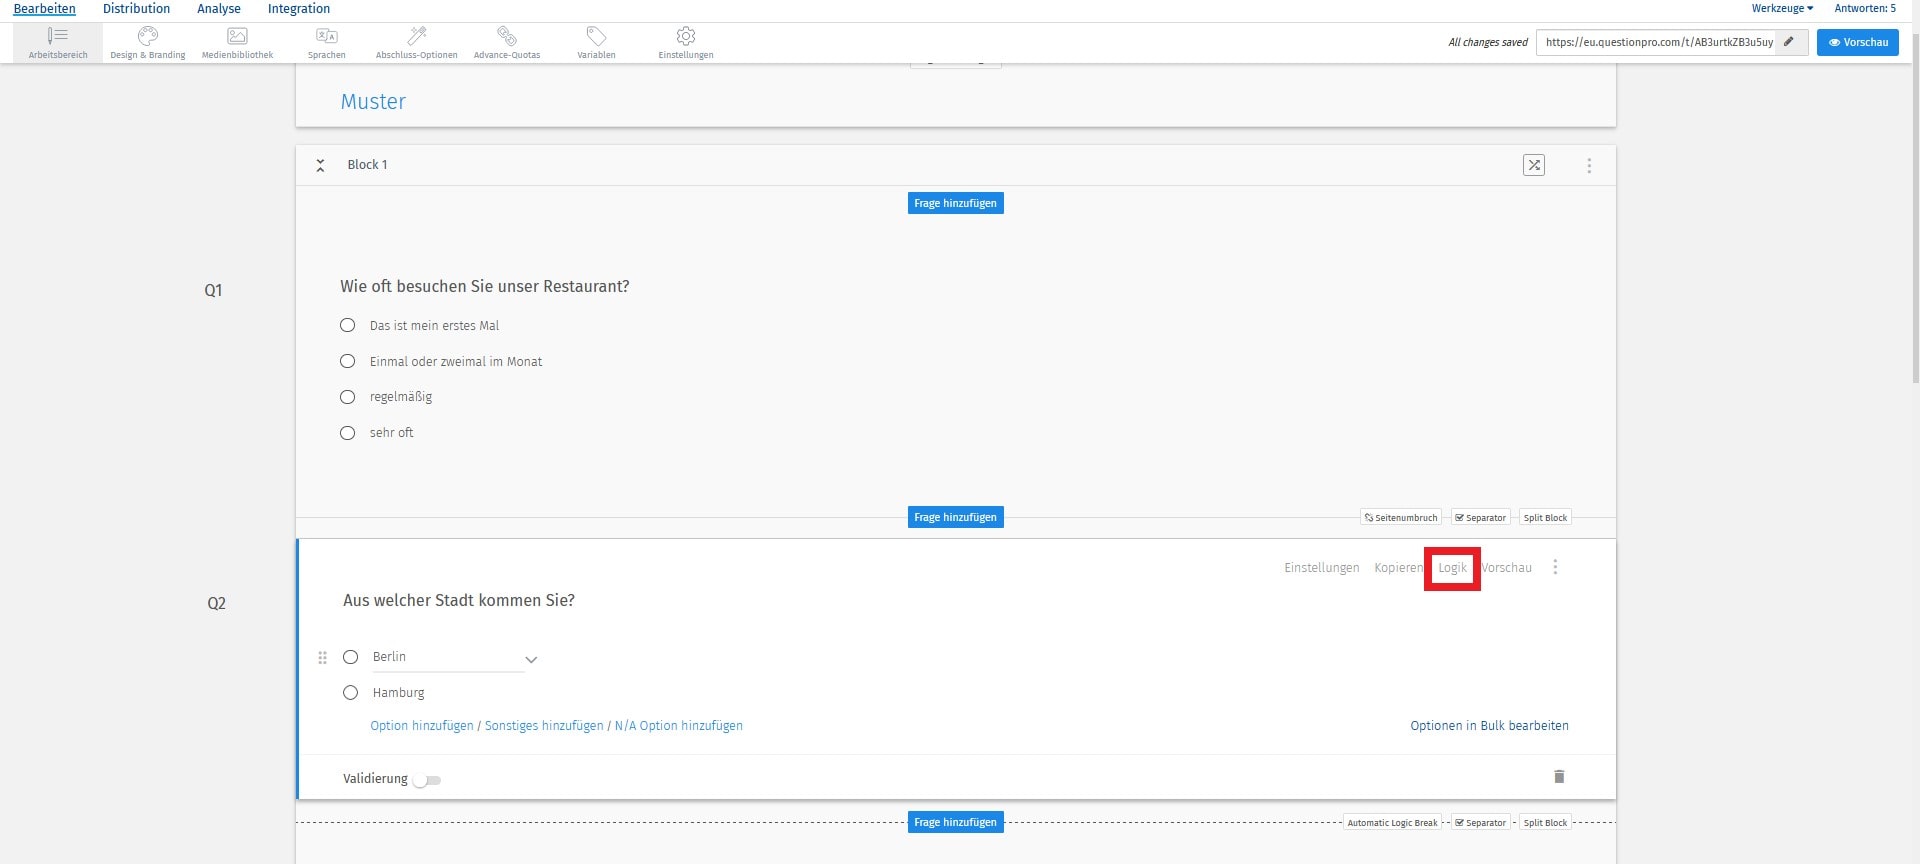Click question 'Wie oft besuchen Sie unser Restaurant?'
The width and height of the screenshot is (1920, 864).
(x=485, y=287)
